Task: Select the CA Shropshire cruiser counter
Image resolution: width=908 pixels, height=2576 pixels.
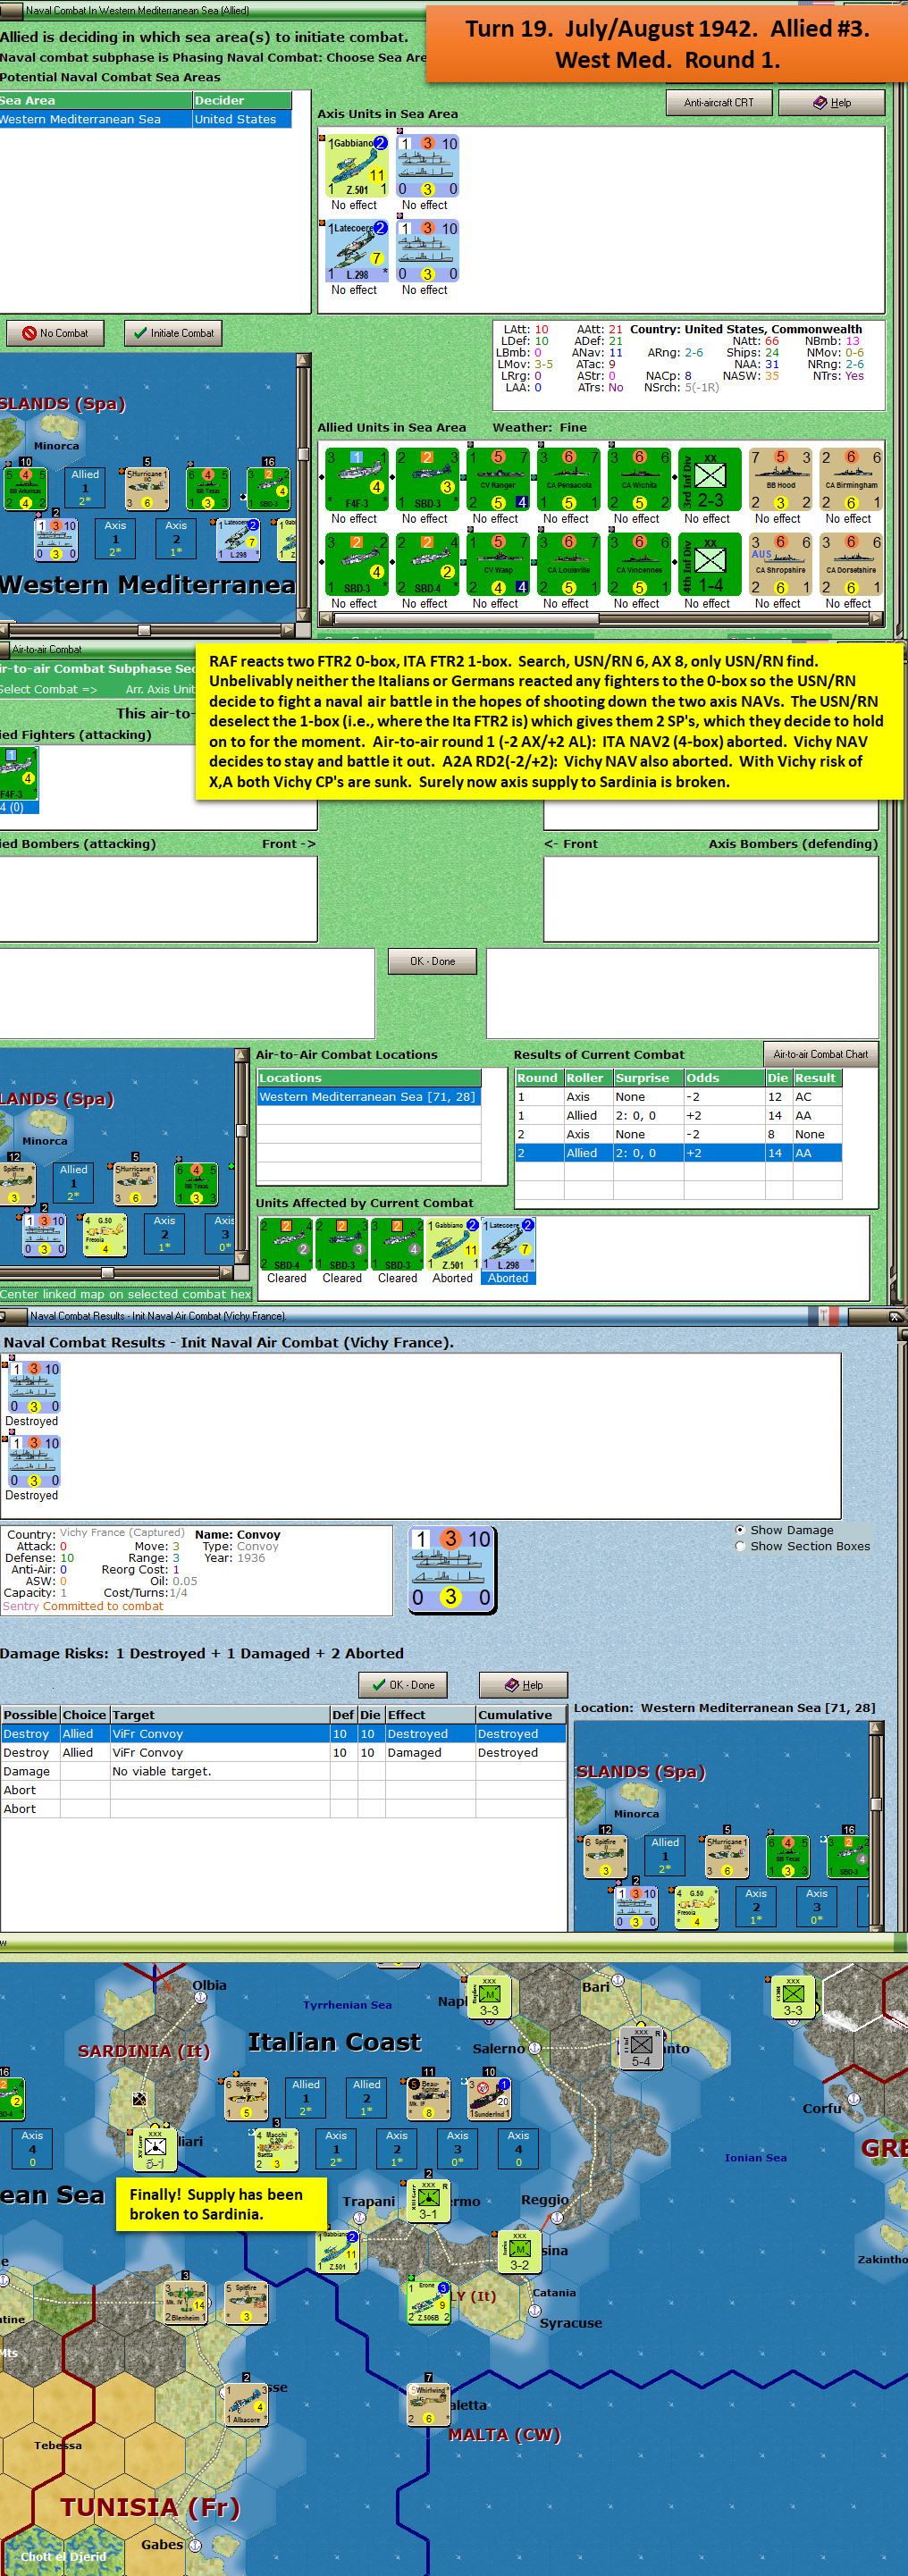Action: 780,565
